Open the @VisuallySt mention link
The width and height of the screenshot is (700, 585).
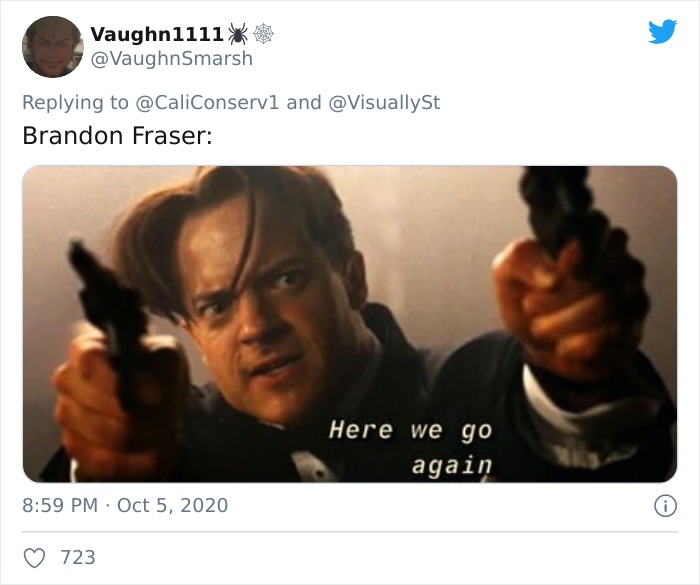click(x=384, y=102)
